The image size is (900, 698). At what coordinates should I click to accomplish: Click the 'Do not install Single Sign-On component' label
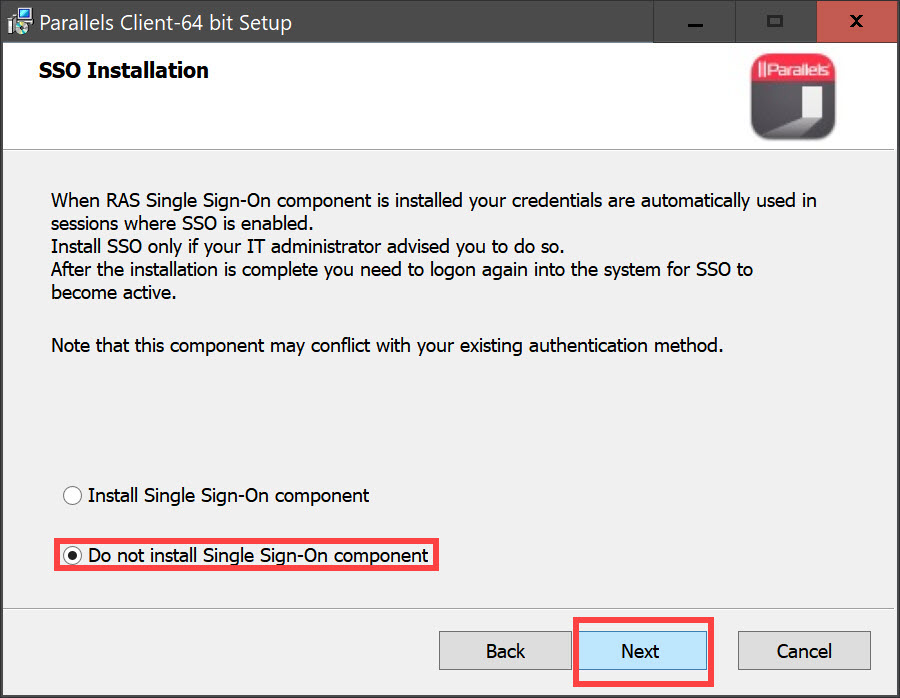coord(258,556)
